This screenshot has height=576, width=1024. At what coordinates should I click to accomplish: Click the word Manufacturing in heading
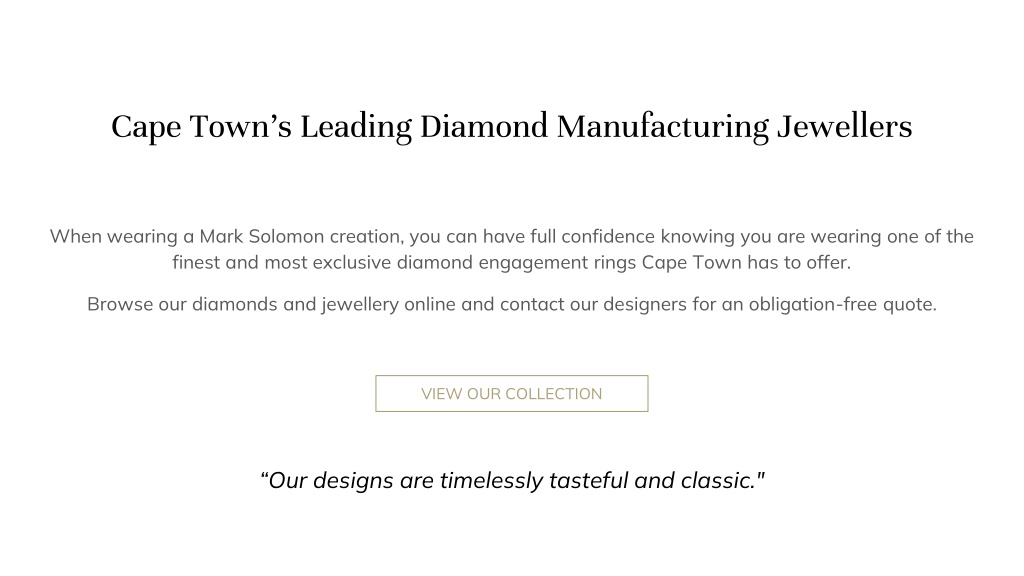click(x=662, y=127)
